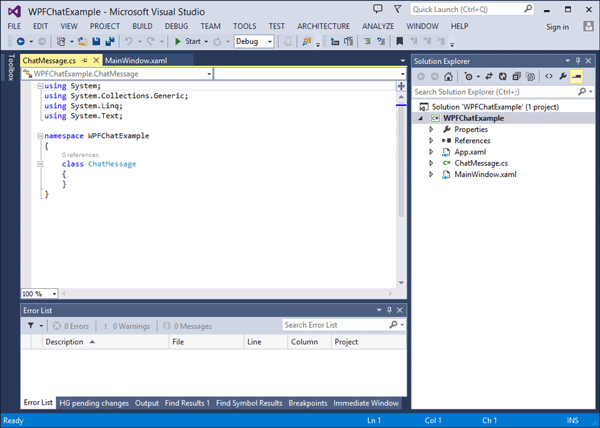Expand the References node in Solution Explorer
Image resolution: width=600 pixels, height=428 pixels.
431,141
